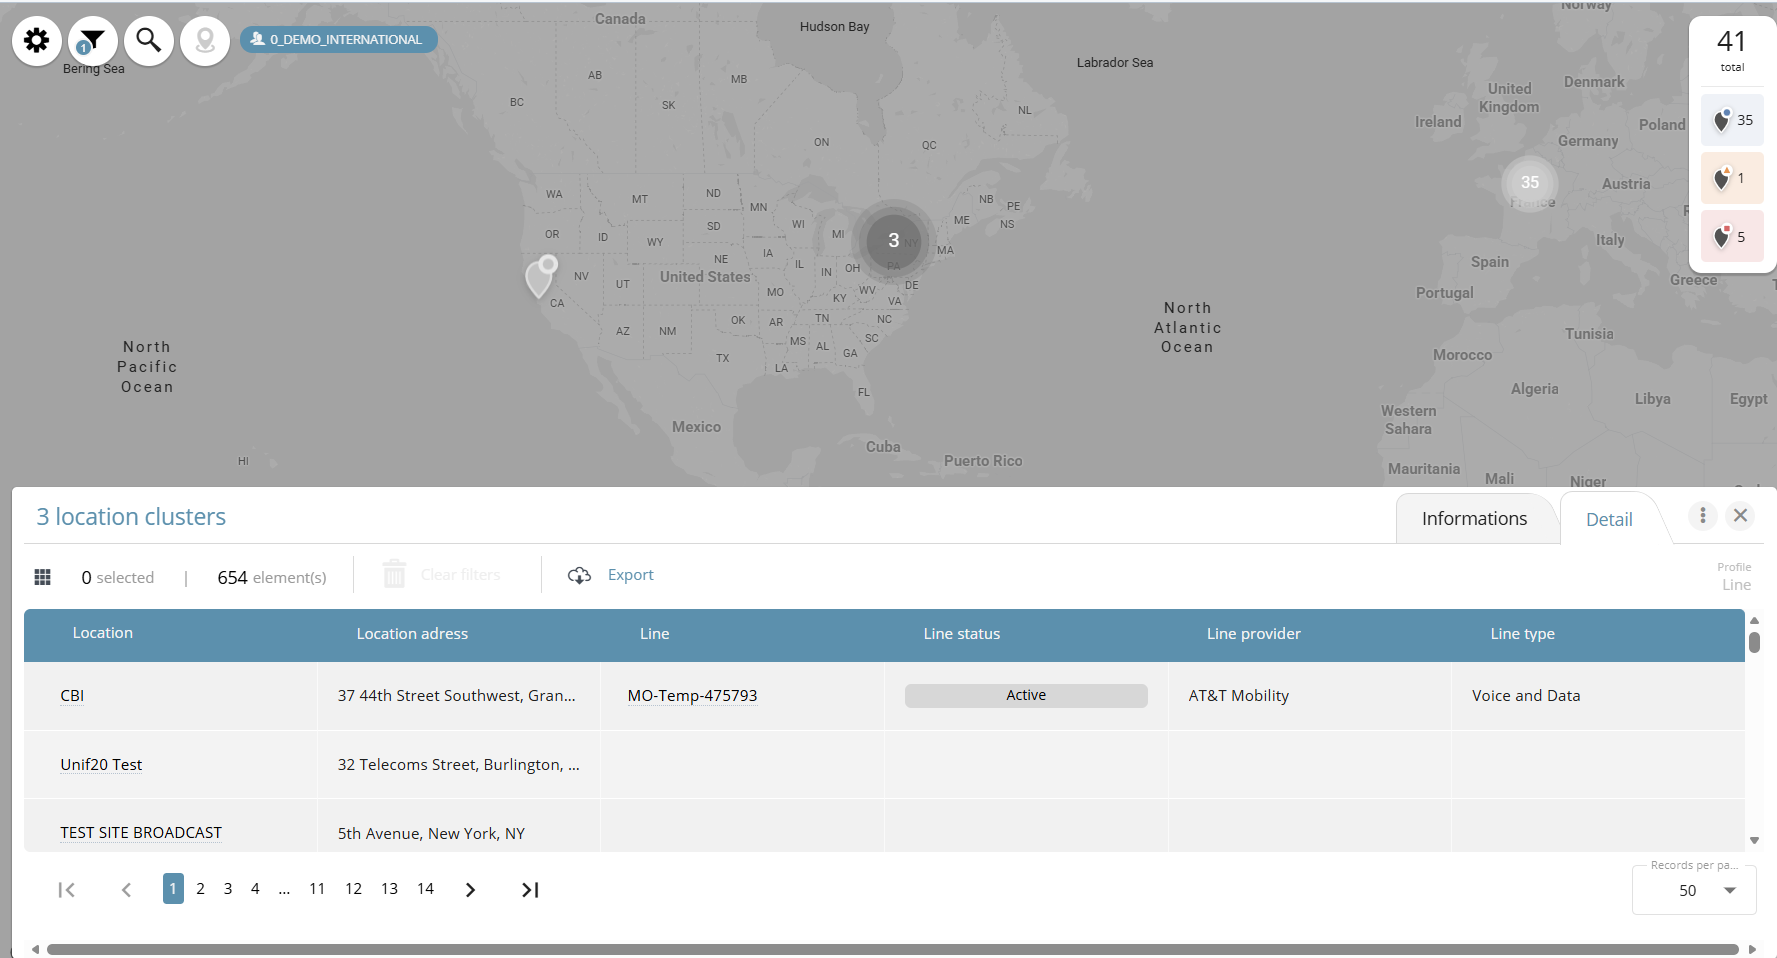The image size is (1777, 958).
Task: Toggle the 35 locations status filter
Action: [x=1732, y=120]
